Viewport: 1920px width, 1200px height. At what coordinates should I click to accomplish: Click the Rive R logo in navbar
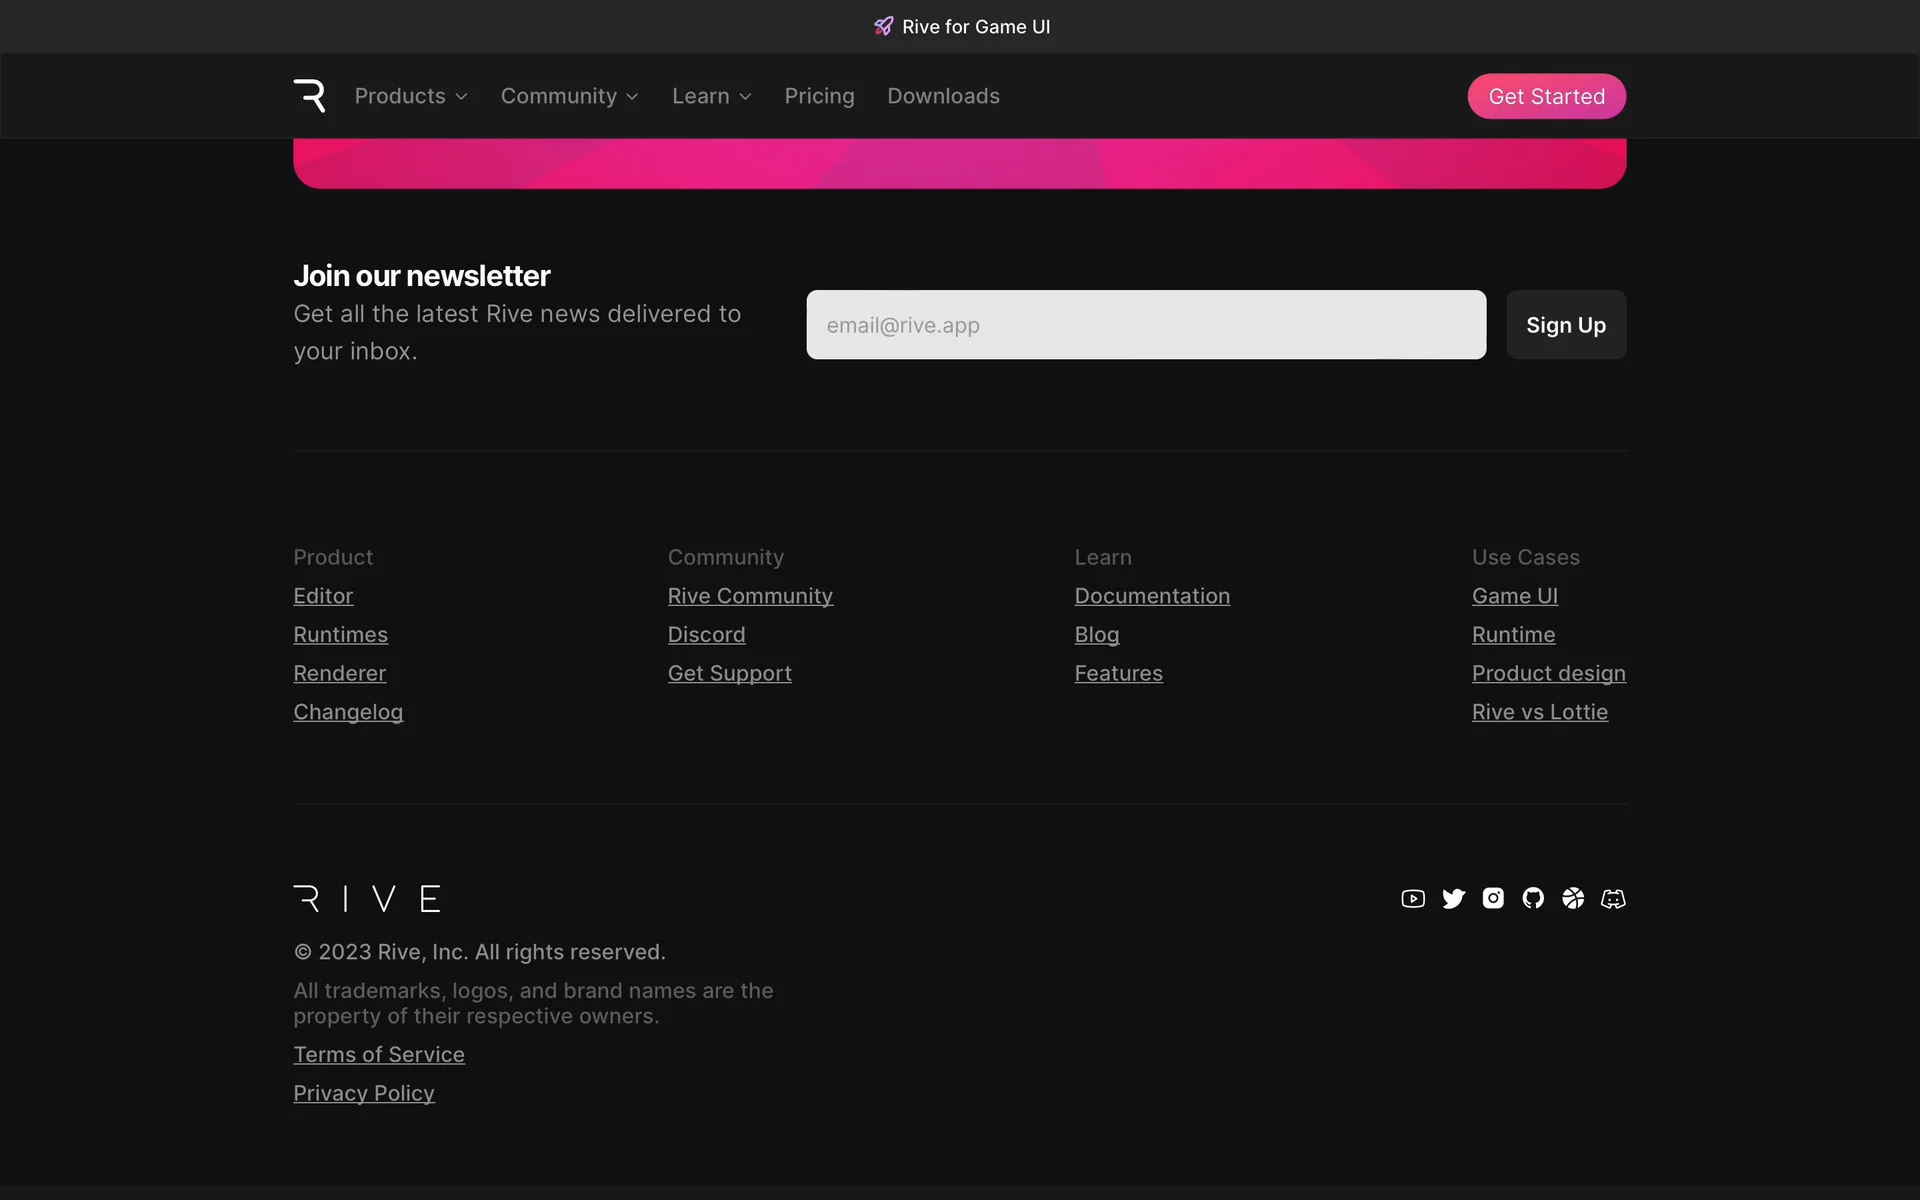coord(309,96)
